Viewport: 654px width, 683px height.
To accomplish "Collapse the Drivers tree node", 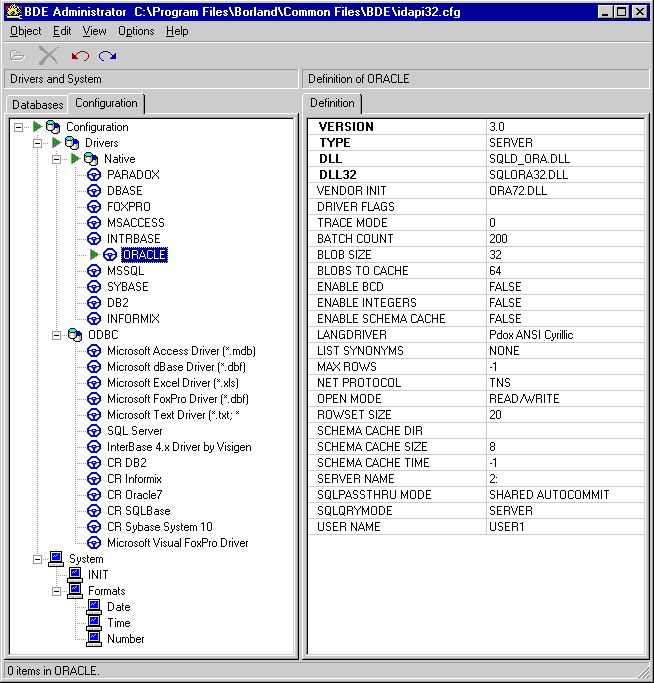I will (x=39, y=143).
